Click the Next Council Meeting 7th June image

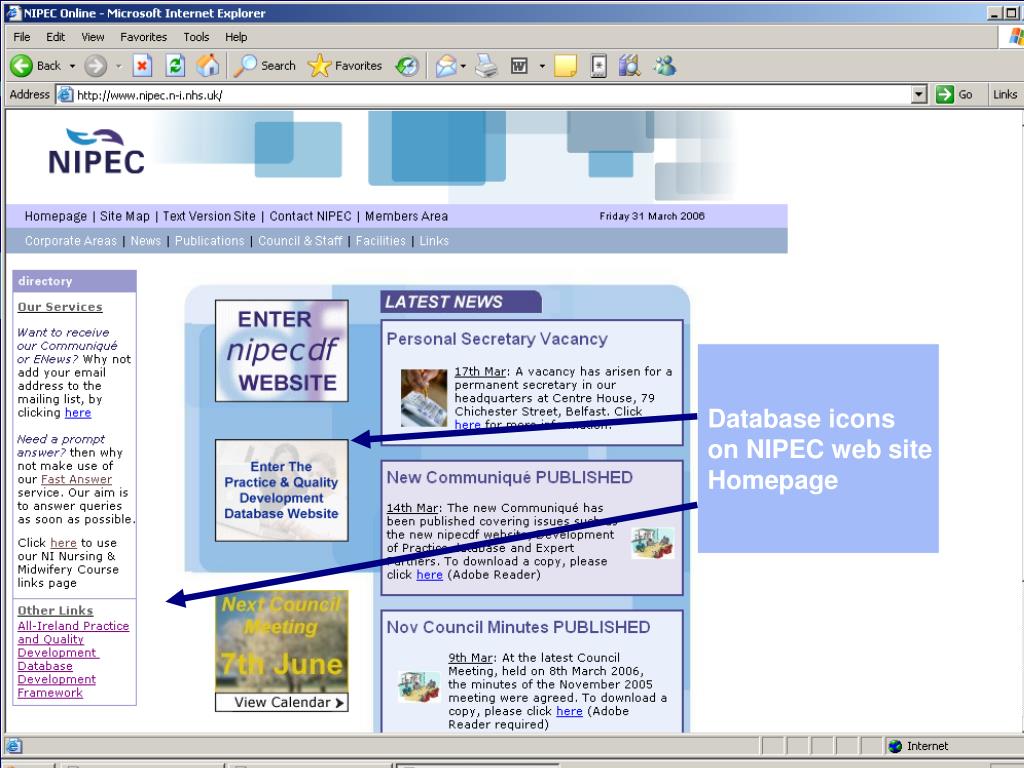click(x=281, y=641)
